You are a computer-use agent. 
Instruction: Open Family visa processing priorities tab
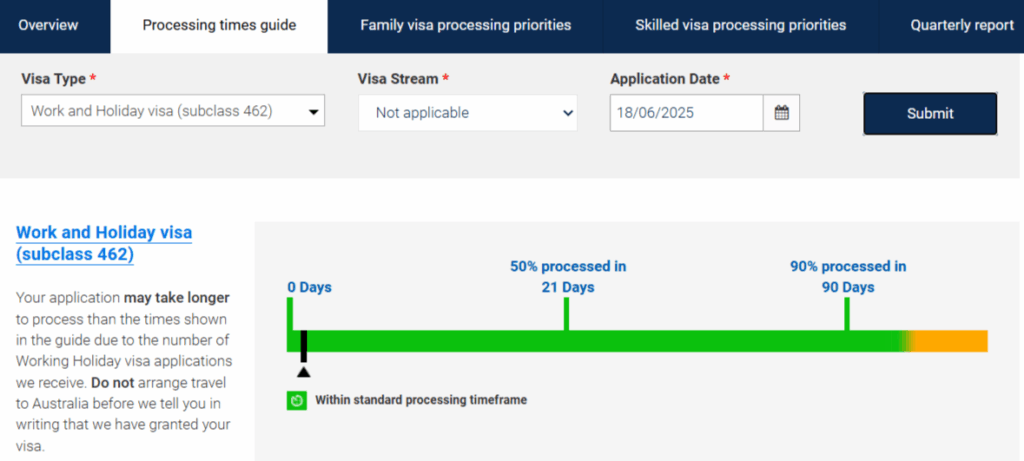tap(466, 25)
